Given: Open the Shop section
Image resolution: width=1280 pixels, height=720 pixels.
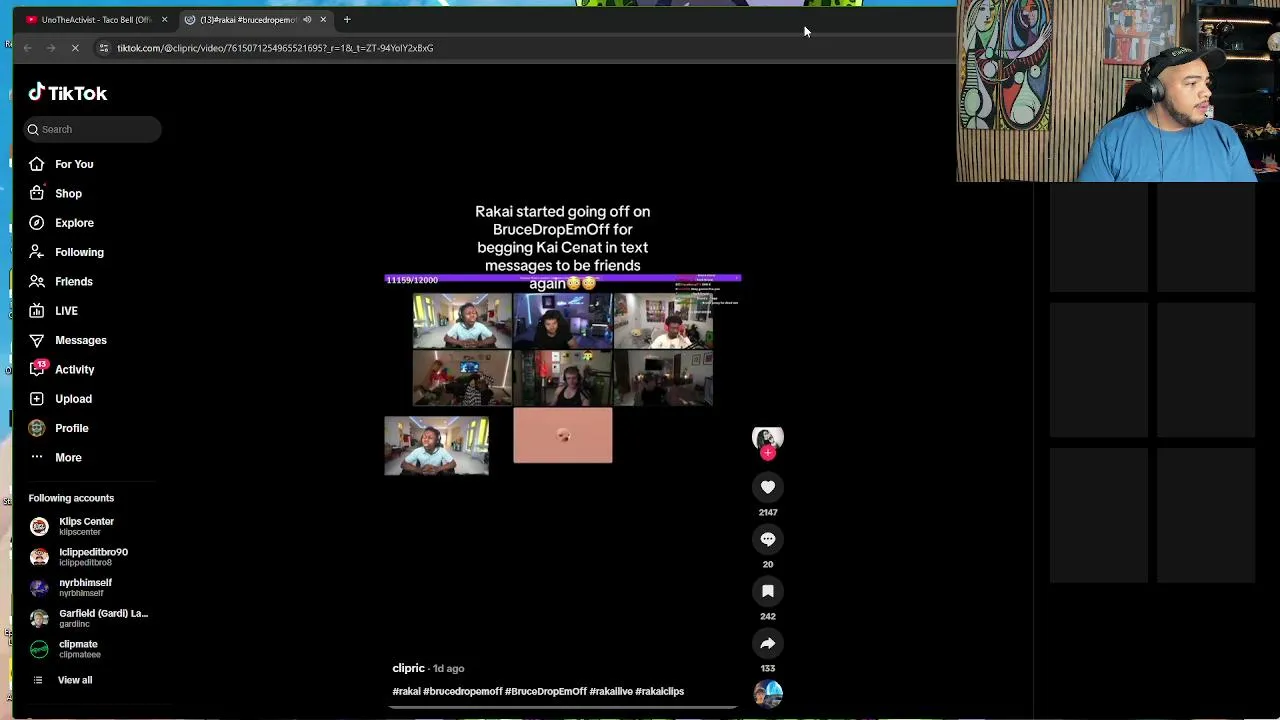Looking at the screenshot, I should click(68, 193).
